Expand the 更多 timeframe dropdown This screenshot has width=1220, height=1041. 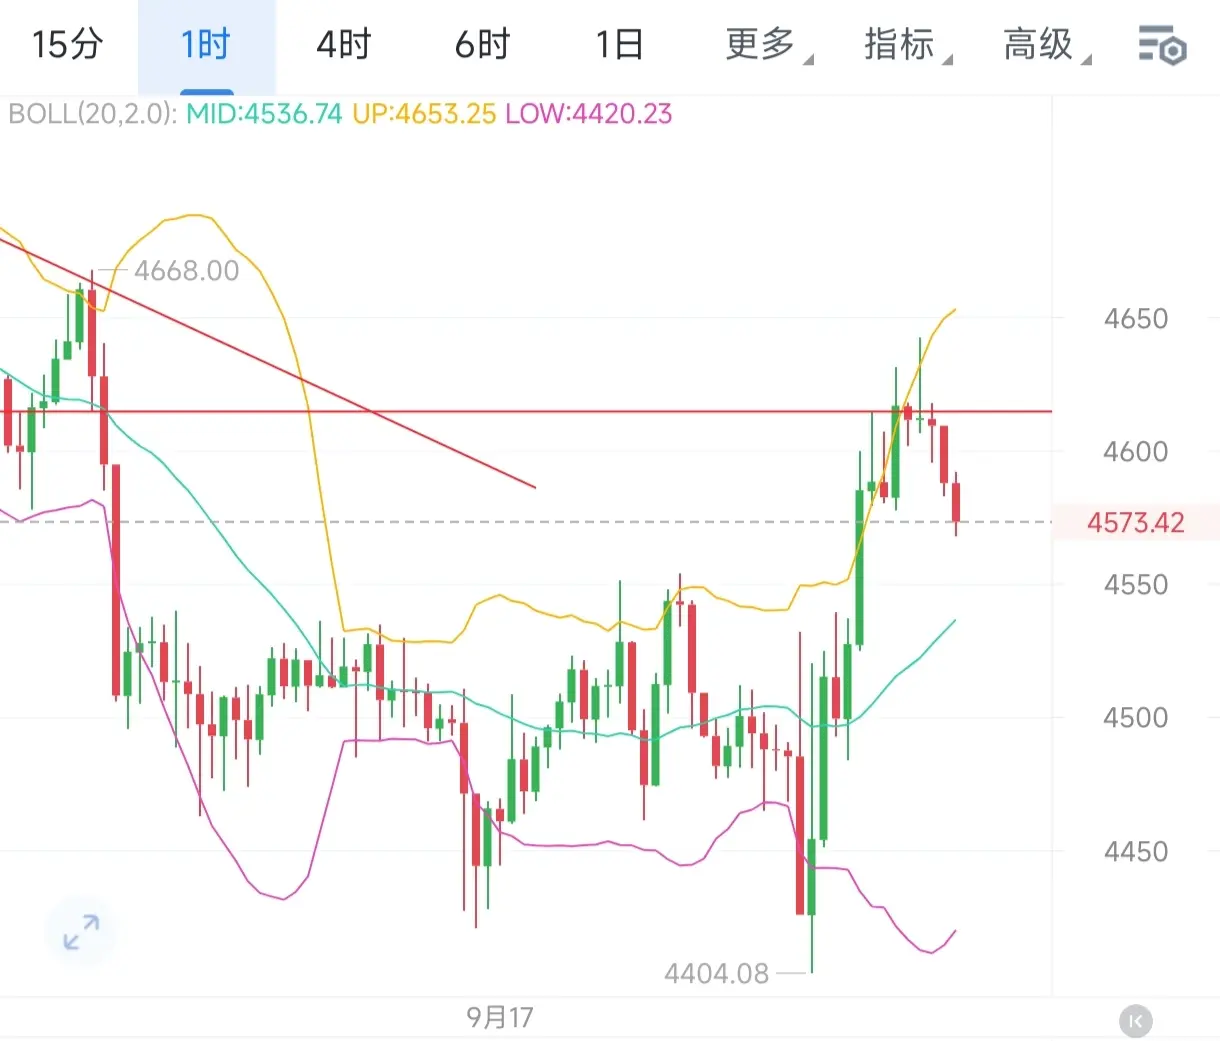pyautogui.click(x=768, y=45)
